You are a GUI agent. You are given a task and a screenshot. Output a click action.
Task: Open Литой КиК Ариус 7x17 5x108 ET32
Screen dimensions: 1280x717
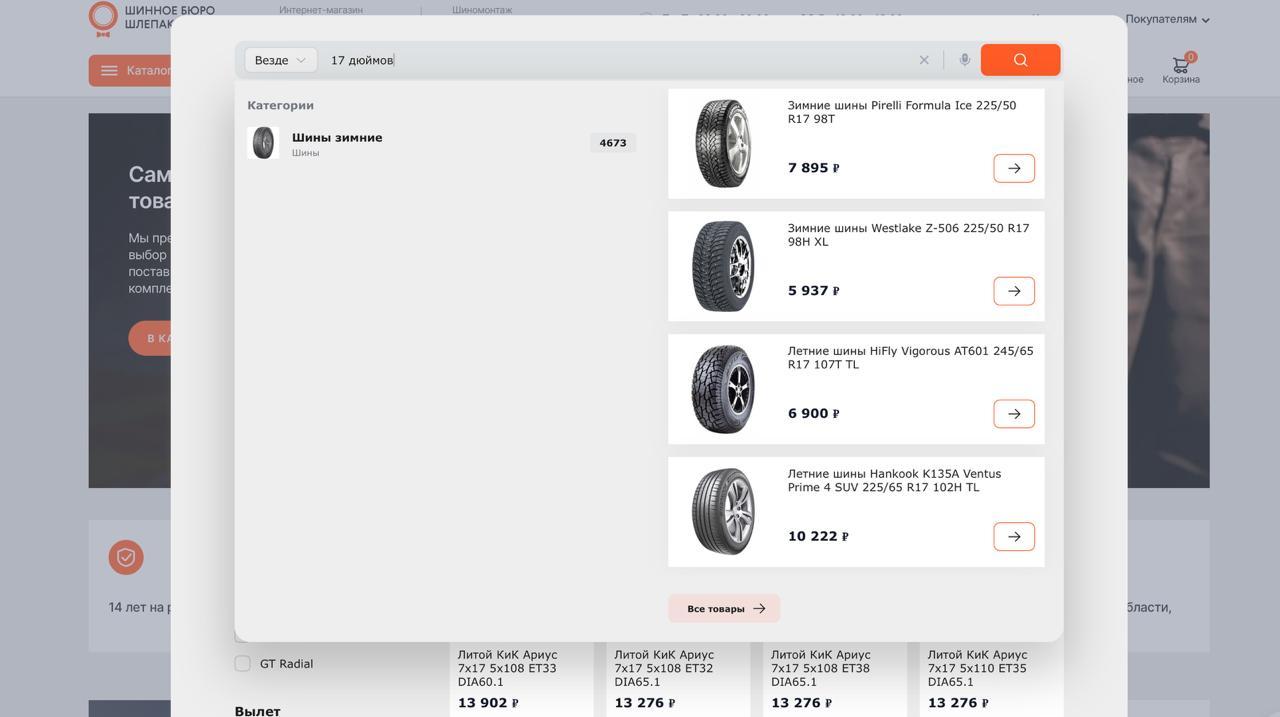point(664,668)
